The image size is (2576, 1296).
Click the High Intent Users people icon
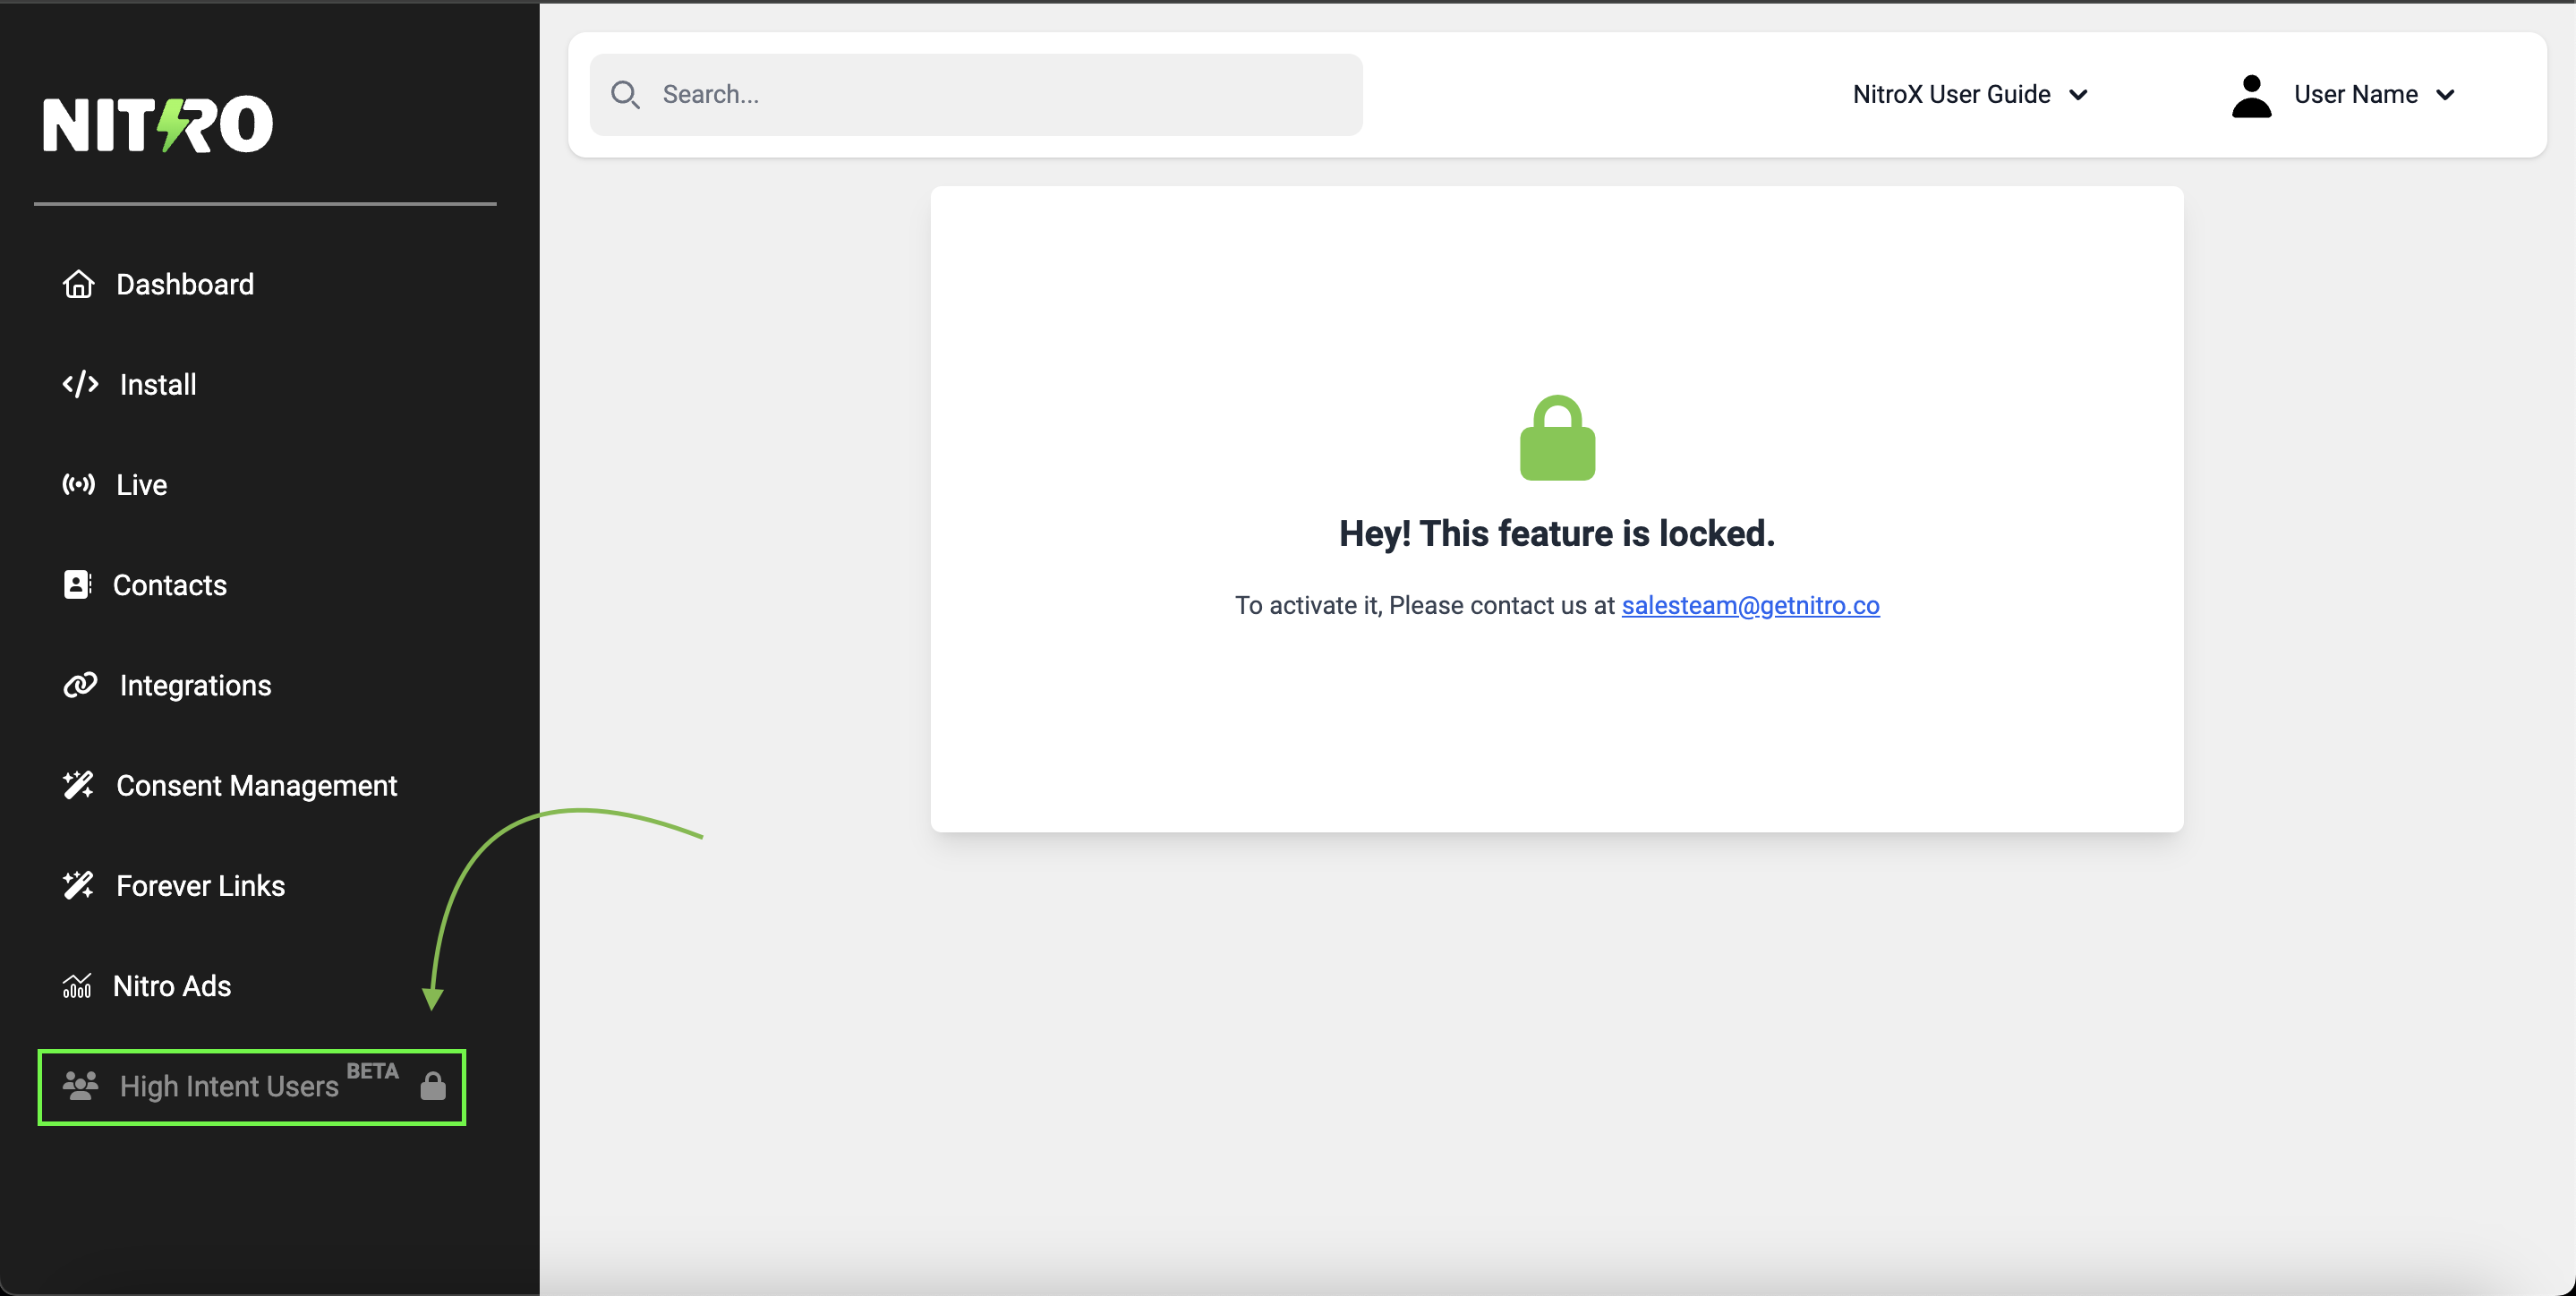click(x=80, y=1085)
